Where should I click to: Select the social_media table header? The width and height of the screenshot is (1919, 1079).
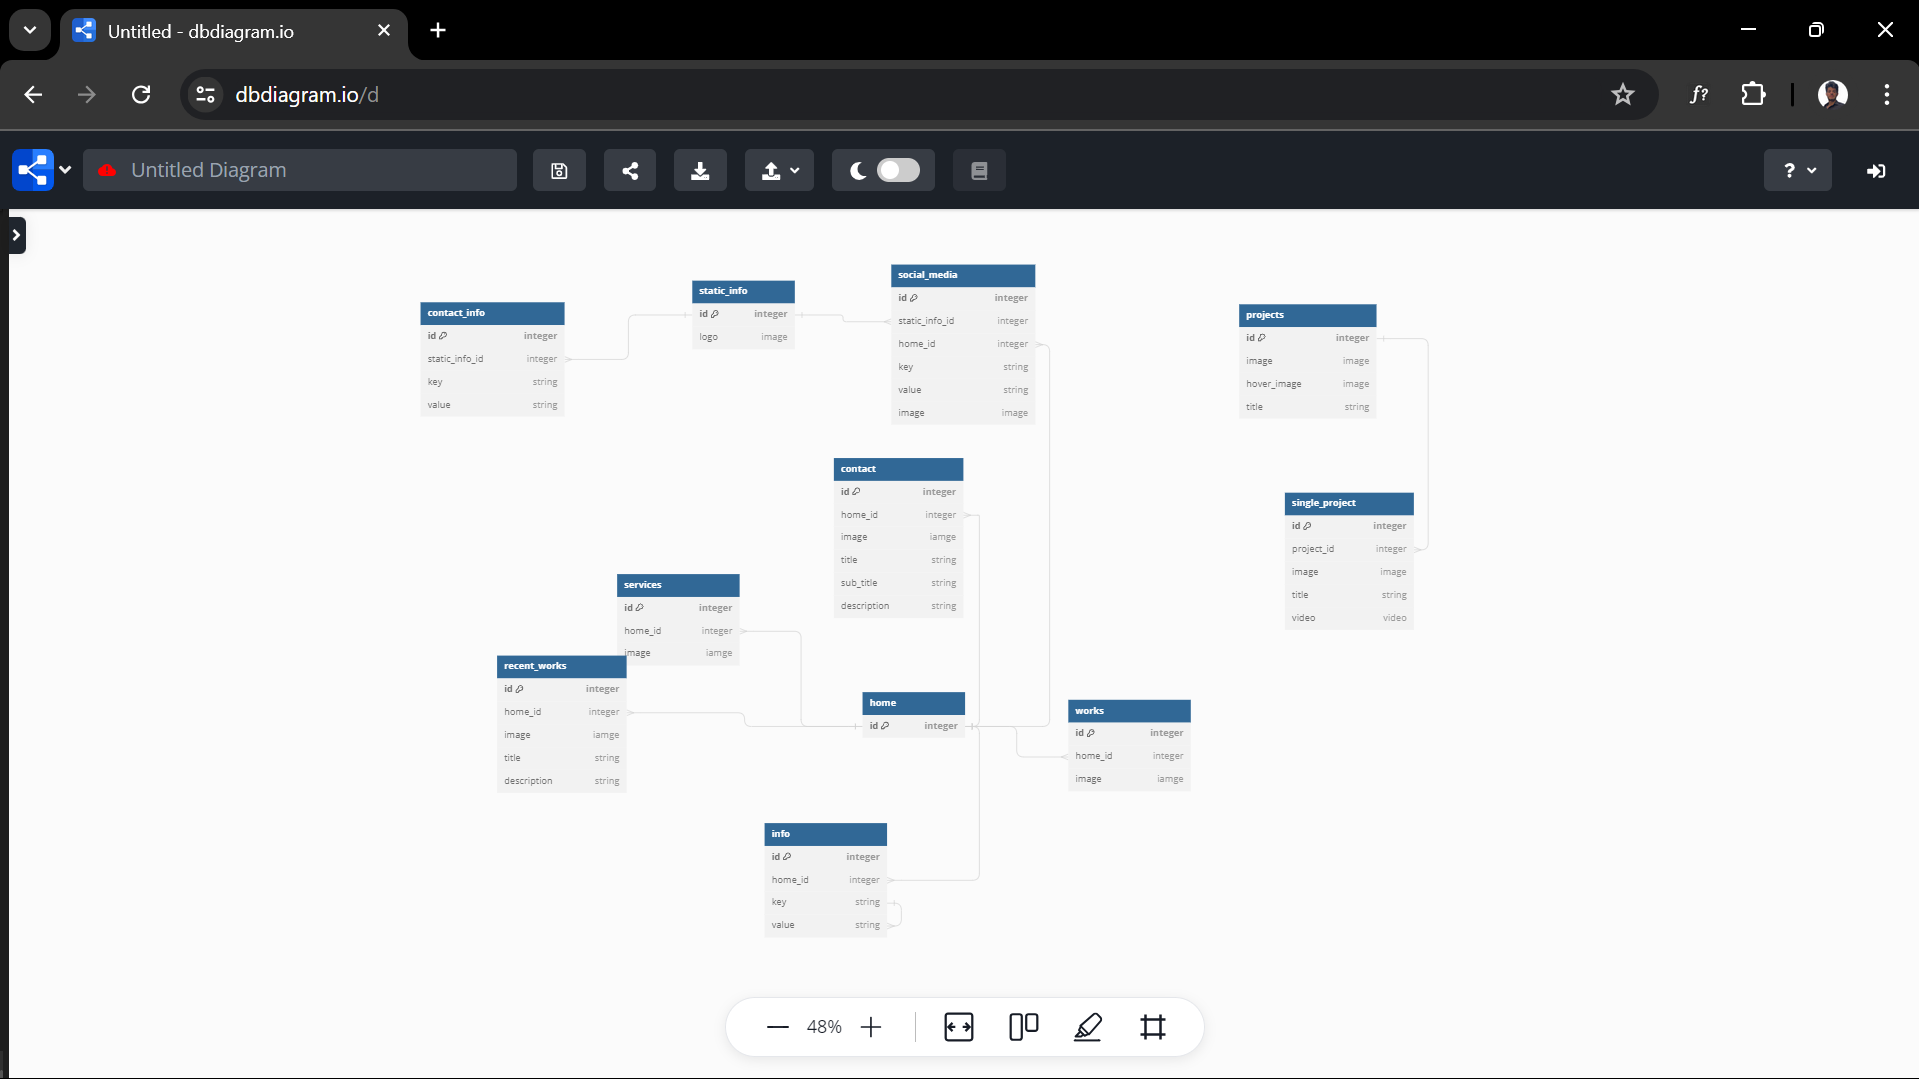962,275
